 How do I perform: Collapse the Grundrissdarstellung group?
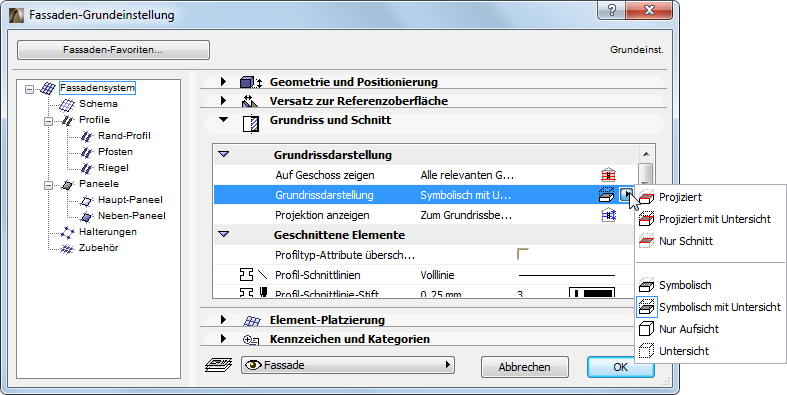click(x=224, y=155)
